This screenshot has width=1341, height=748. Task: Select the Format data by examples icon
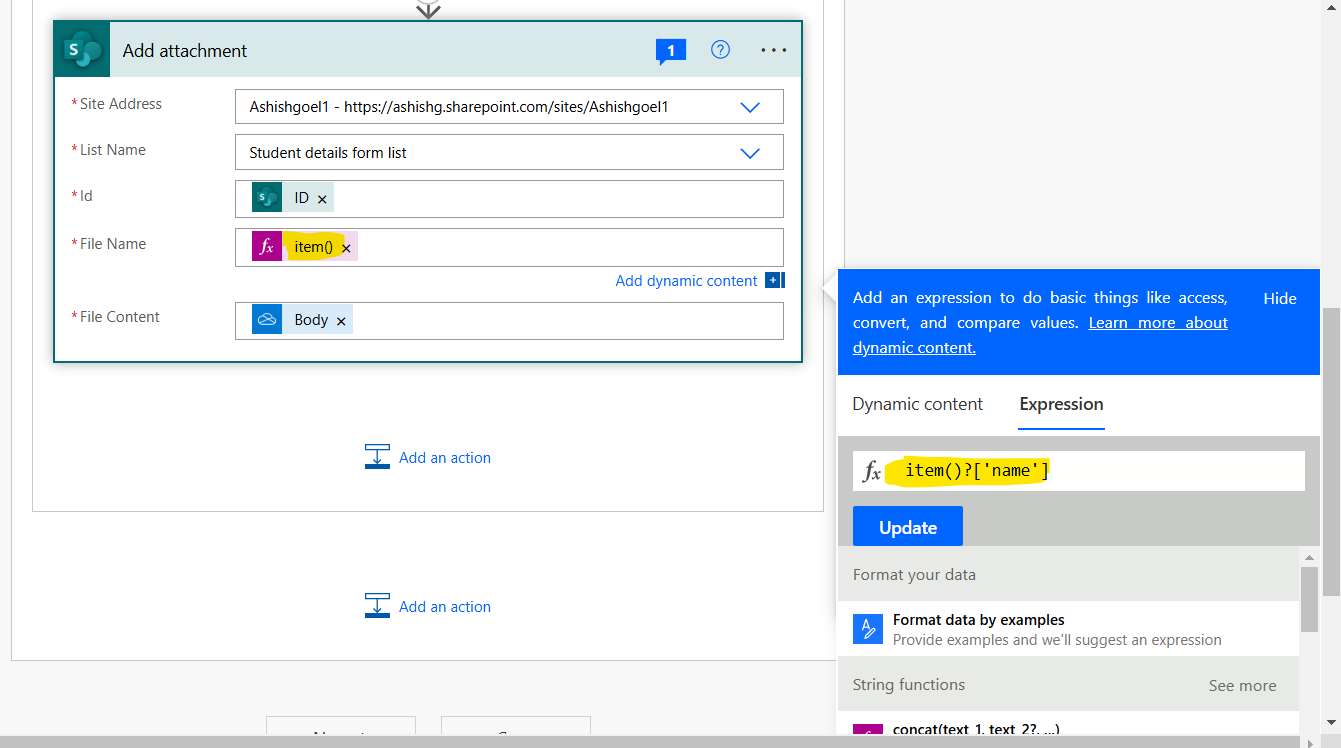click(866, 627)
